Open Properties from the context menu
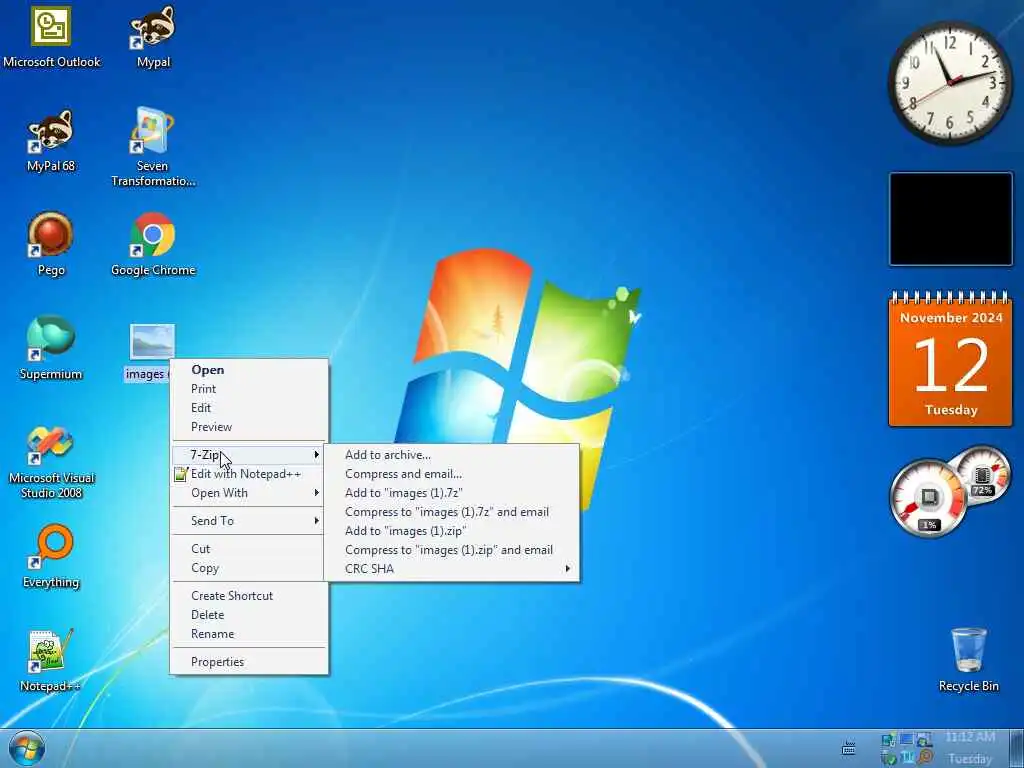Image resolution: width=1024 pixels, height=768 pixels. coord(249,662)
